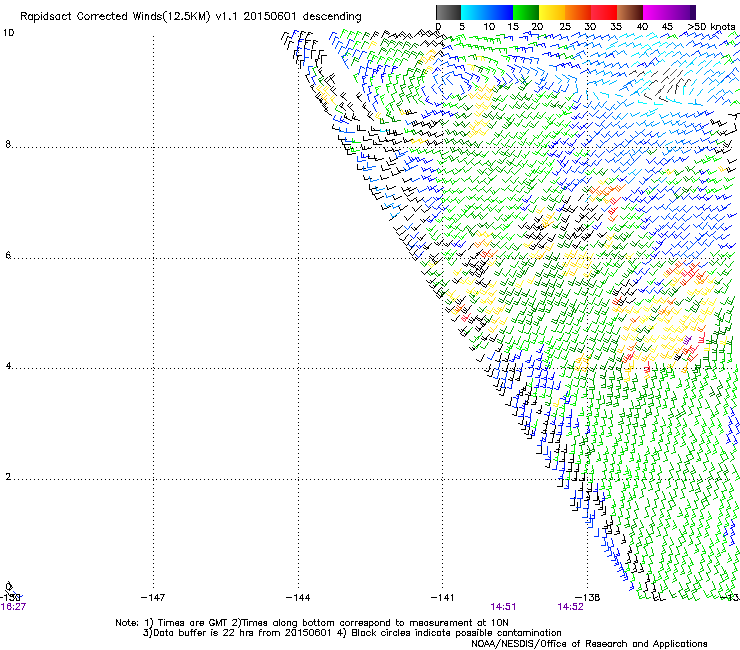Viewport: 740px width, 650px height.
Task: Click the plot title 'Rapidscat Corrected Winds(12.5KM)'
Action: [115, 17]
